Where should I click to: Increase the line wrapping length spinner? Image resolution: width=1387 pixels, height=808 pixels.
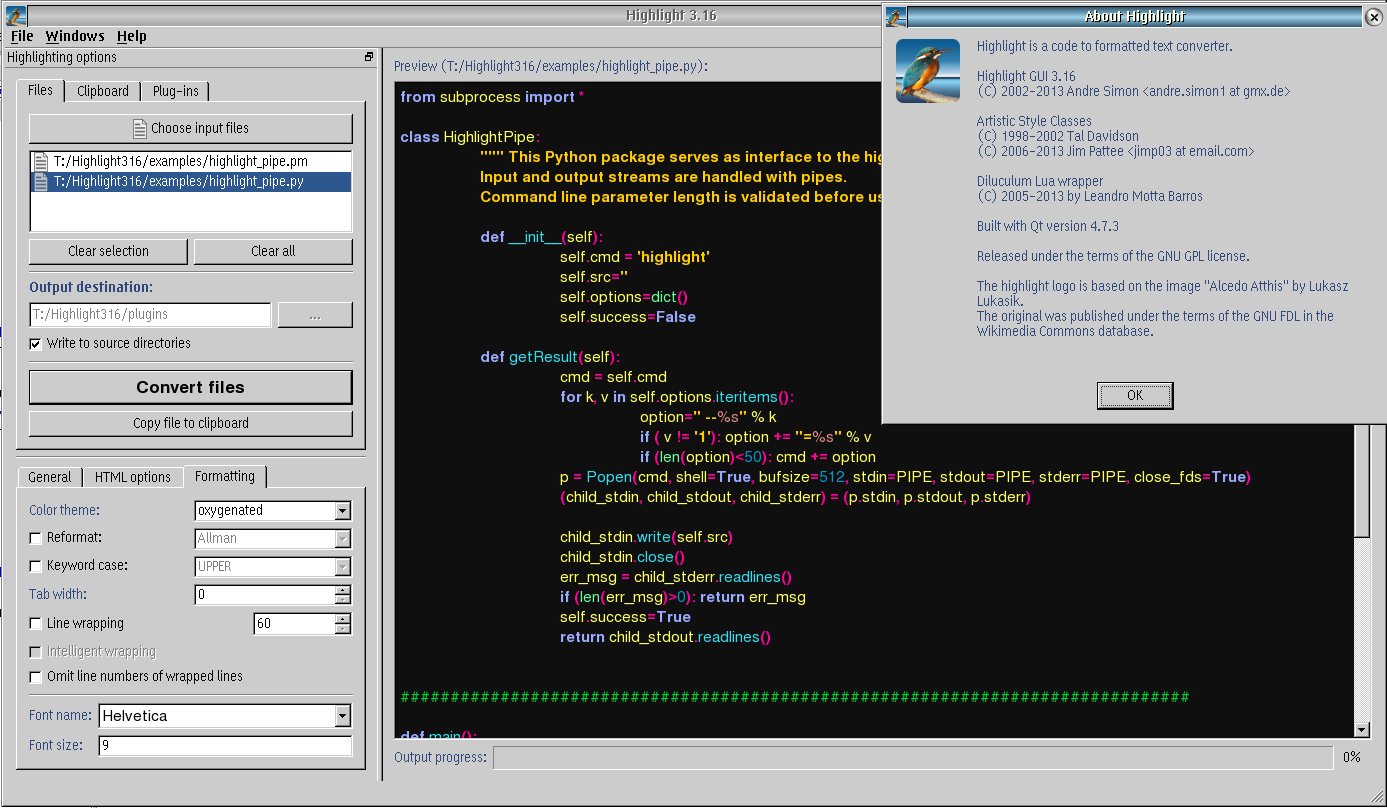tap(343, 619)
